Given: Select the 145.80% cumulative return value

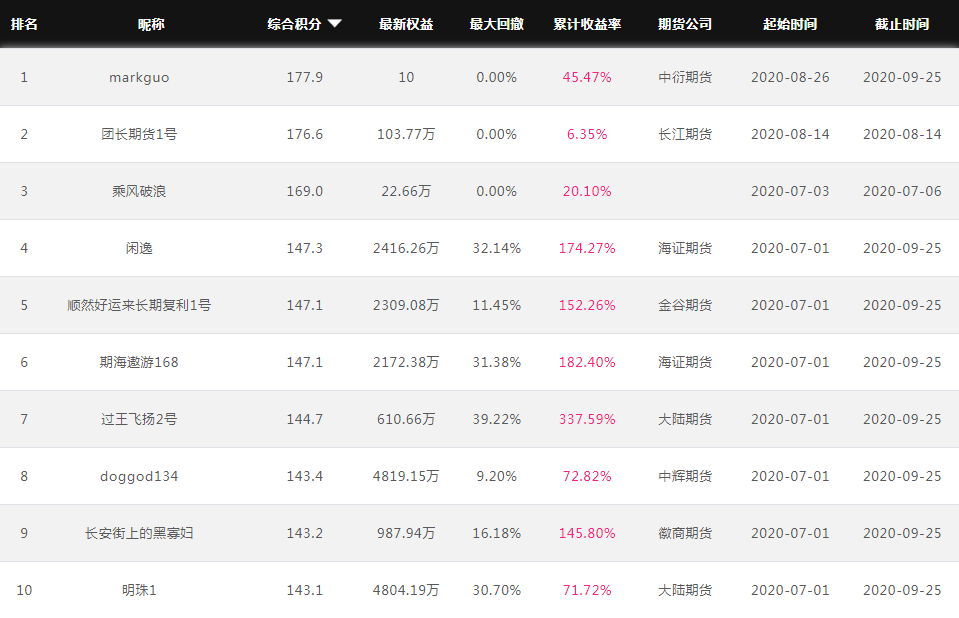Looking at the screenshot, I should coord(587,533).
